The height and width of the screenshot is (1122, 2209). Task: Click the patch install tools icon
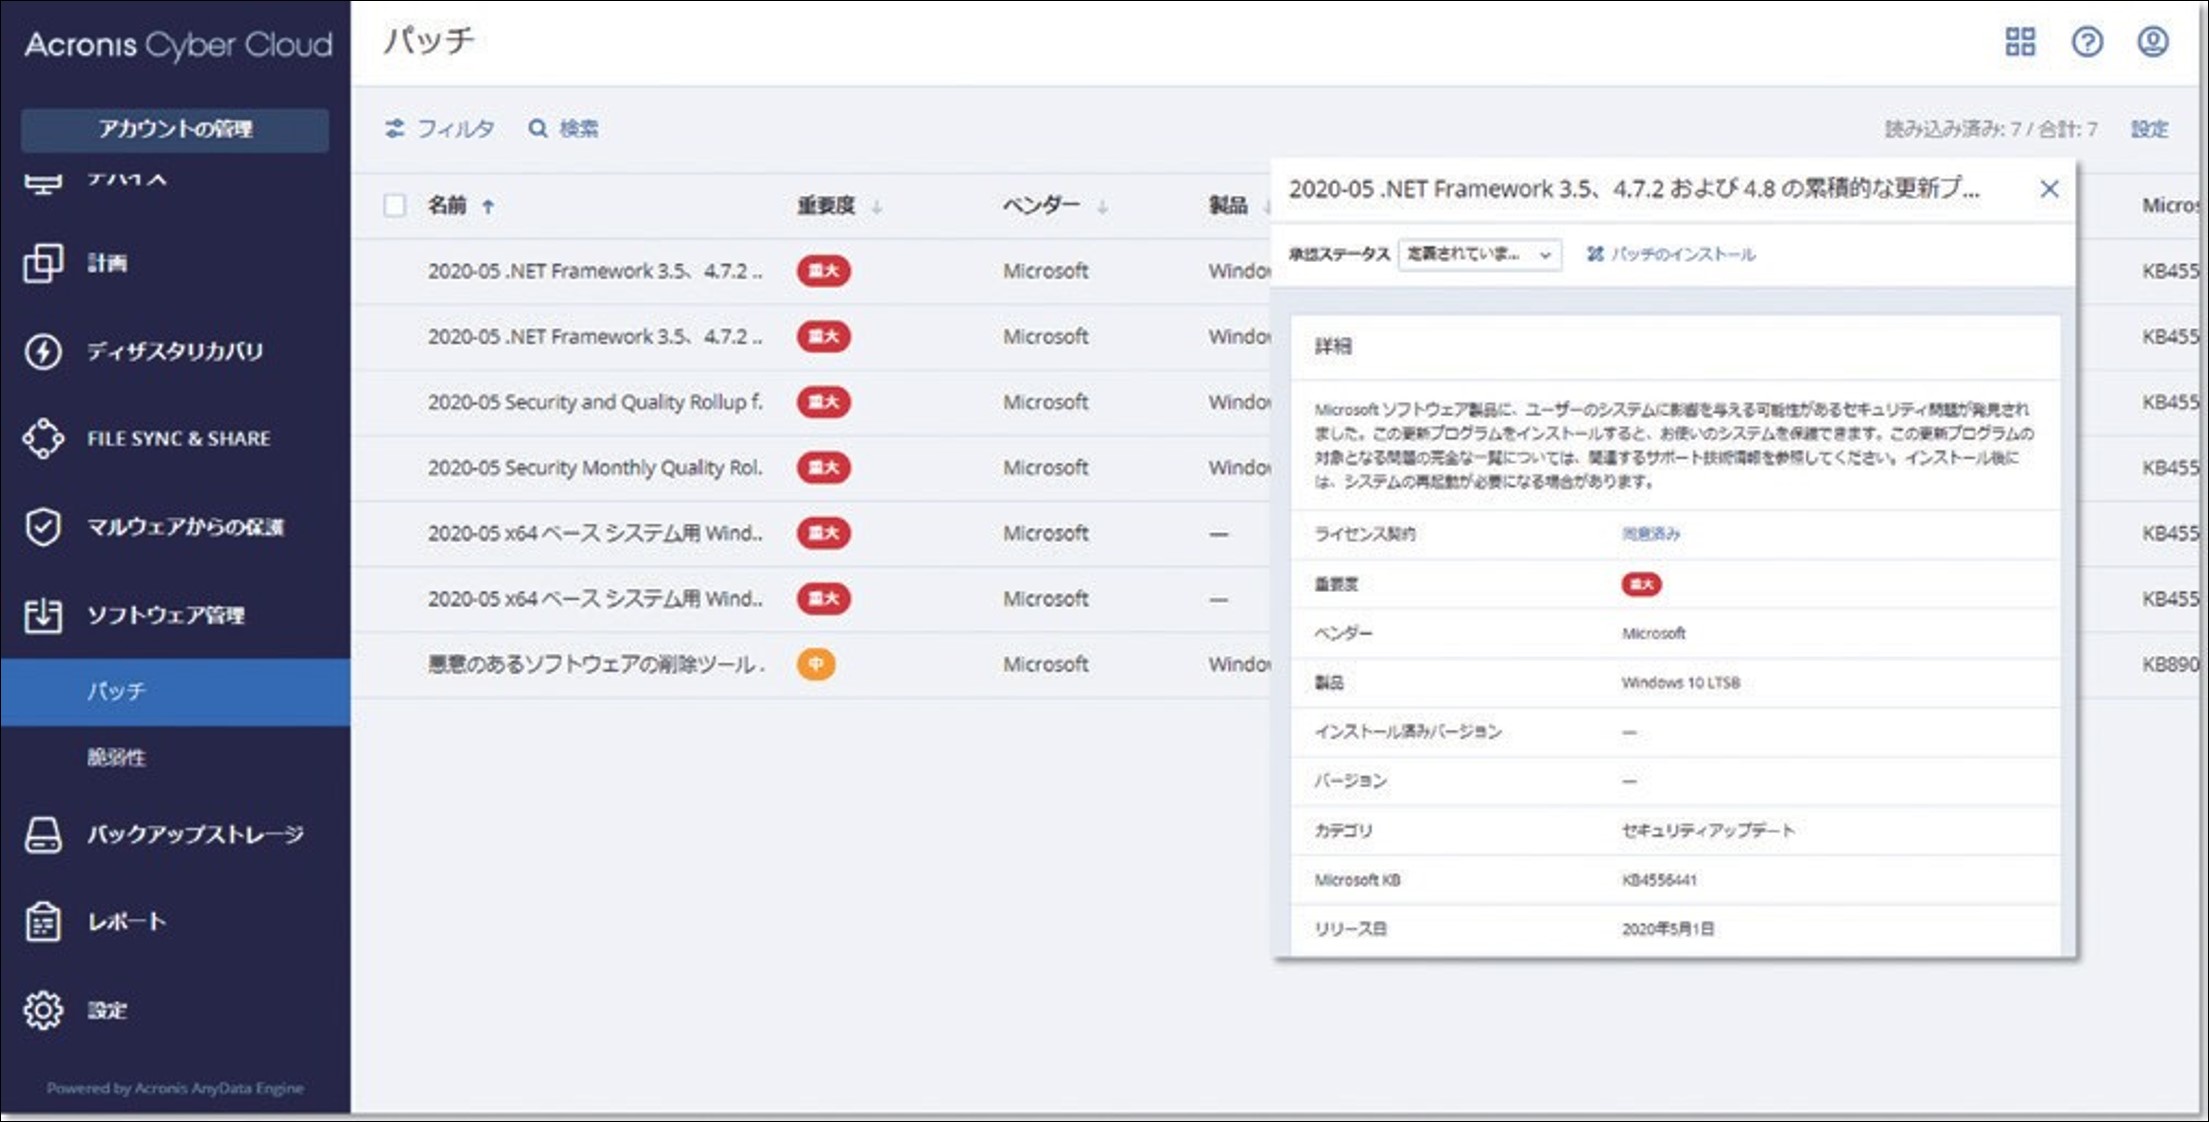click(1595, 254)
